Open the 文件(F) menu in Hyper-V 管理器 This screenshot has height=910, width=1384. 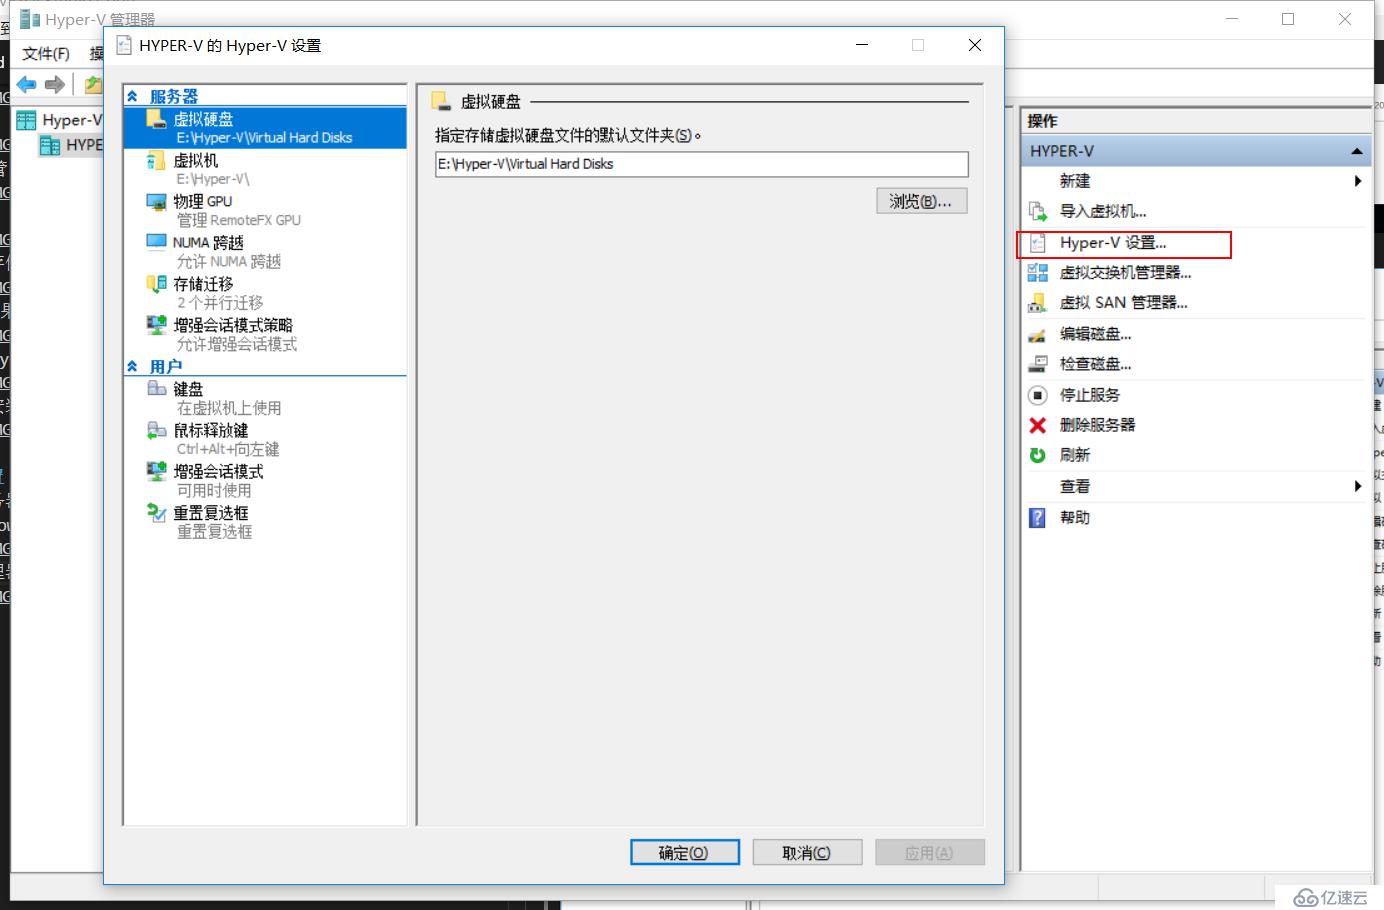point(46,53)
